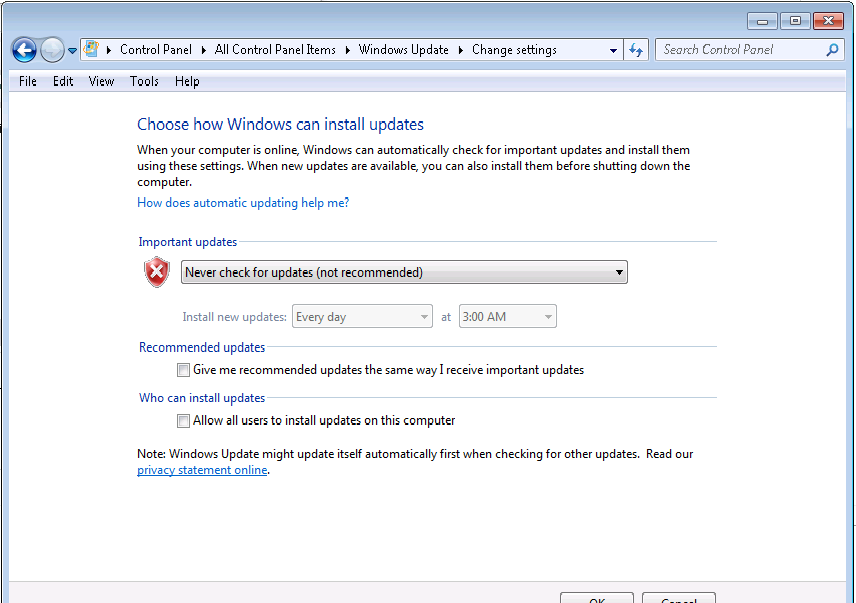Enable recommended updates checkbox
The height and width of the screenshot is (603, 856).
click(183, 370)
